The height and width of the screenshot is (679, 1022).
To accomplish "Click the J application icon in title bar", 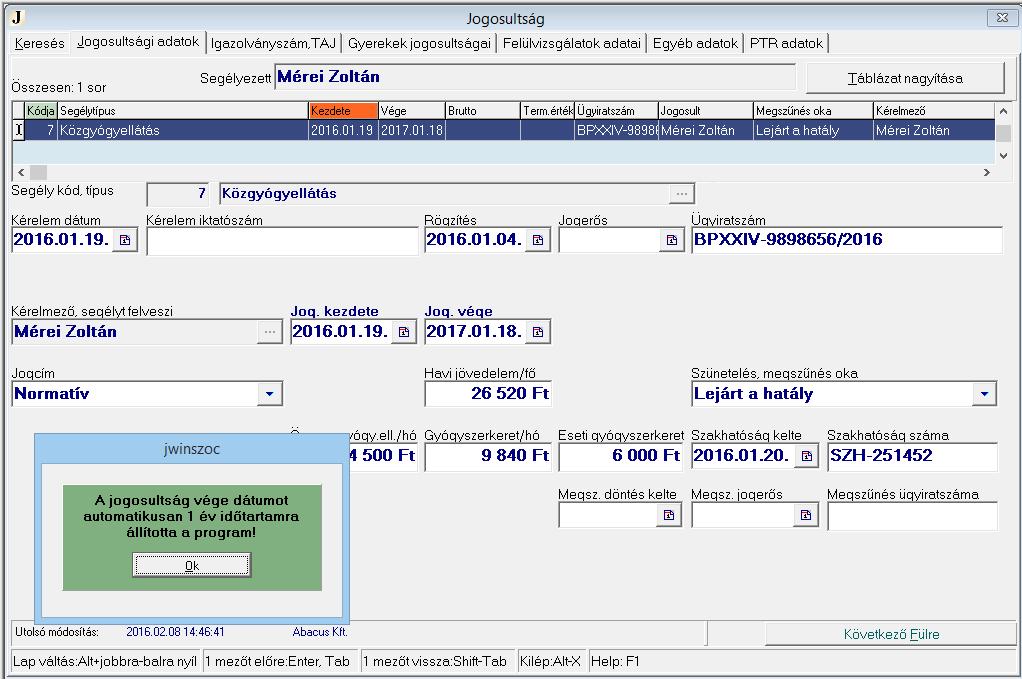I will click(17, 18).
